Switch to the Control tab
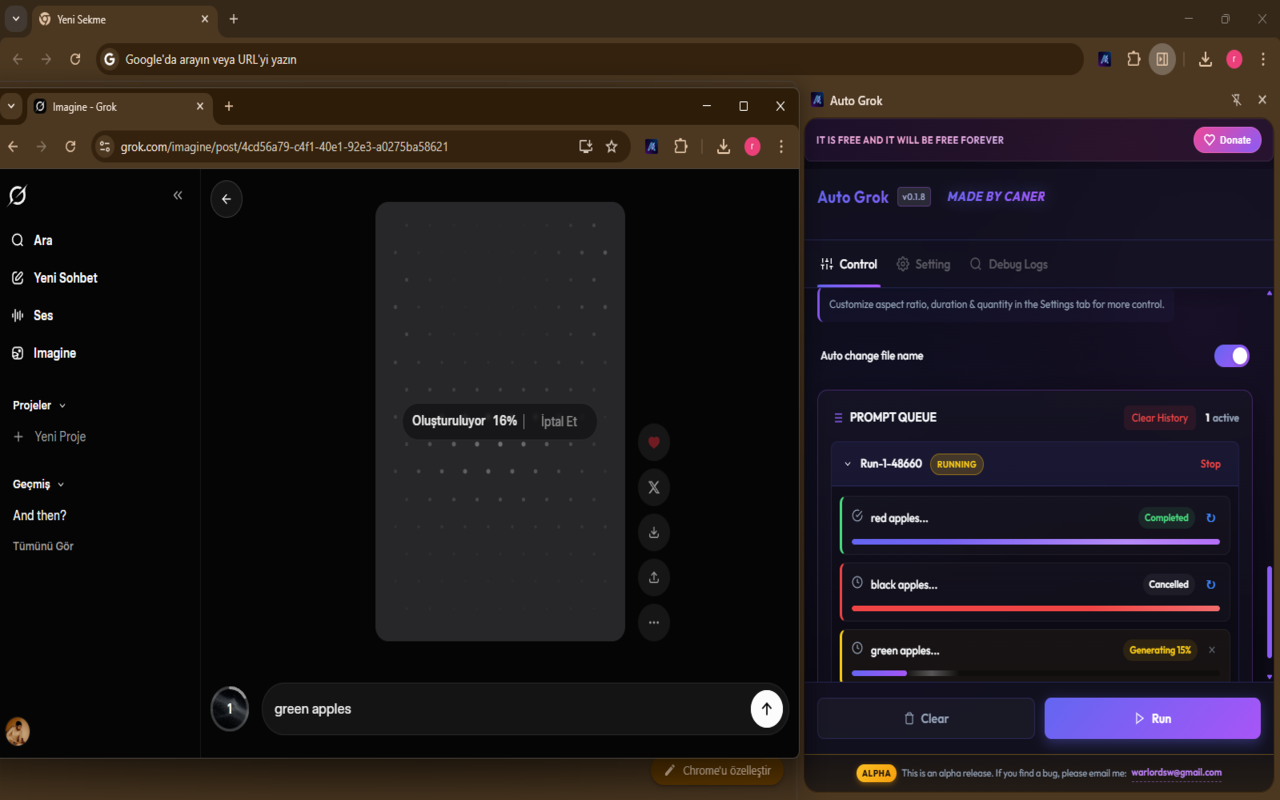Viewport: 1280px width, 800px height. click(849, 264)
